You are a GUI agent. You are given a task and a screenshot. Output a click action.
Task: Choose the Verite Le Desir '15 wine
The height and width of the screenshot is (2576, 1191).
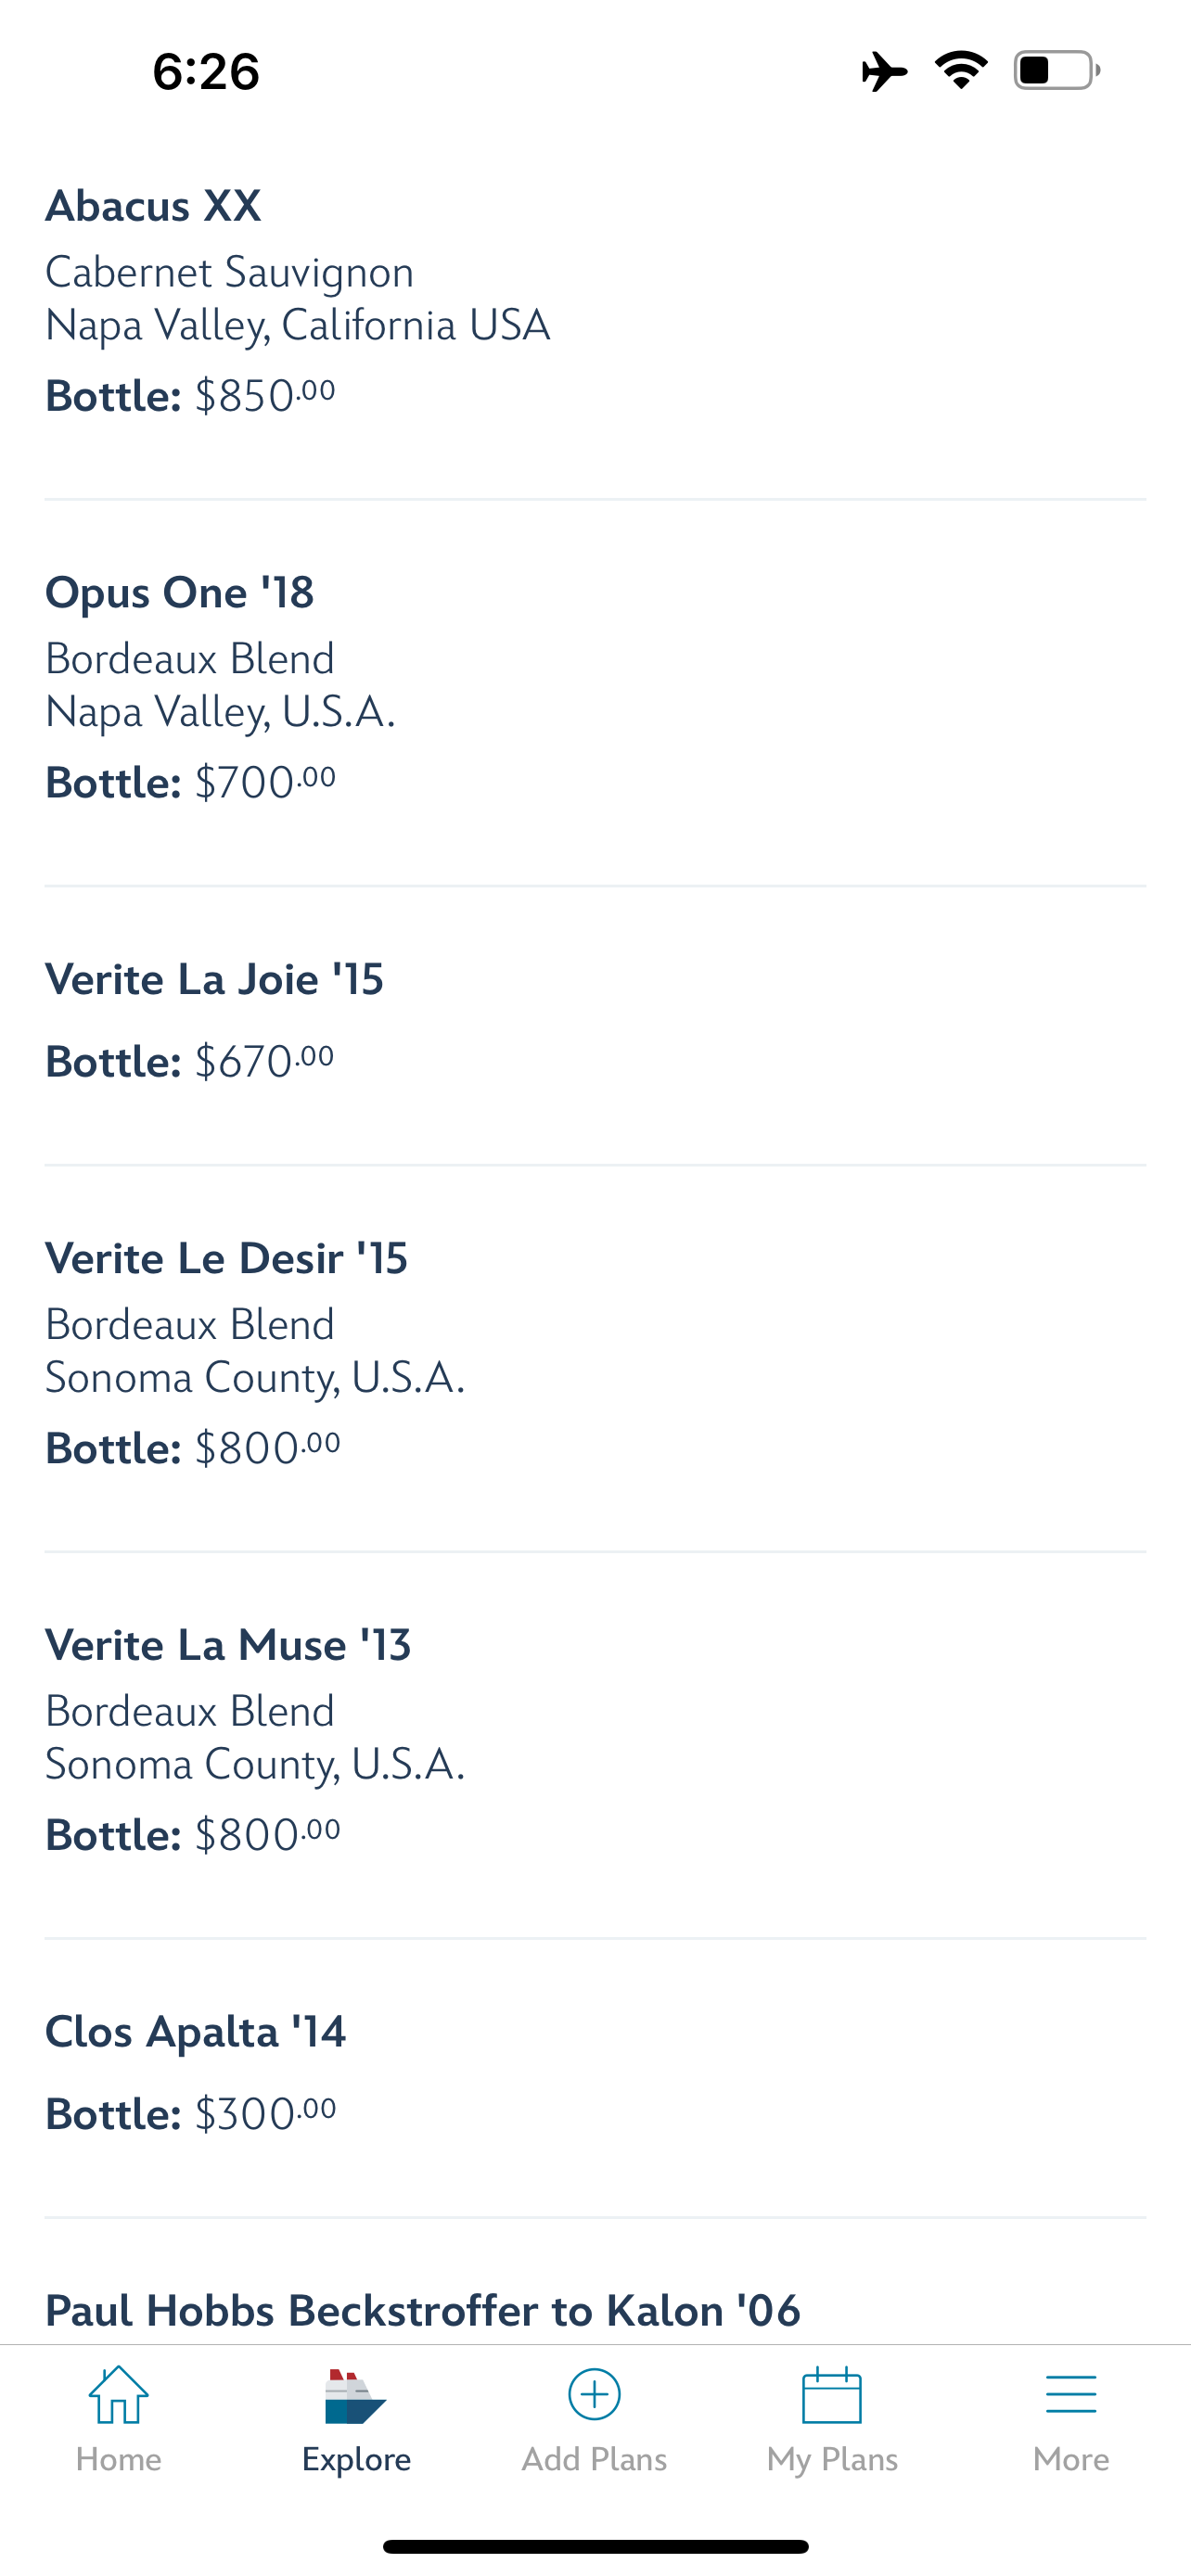[226, 1258]
